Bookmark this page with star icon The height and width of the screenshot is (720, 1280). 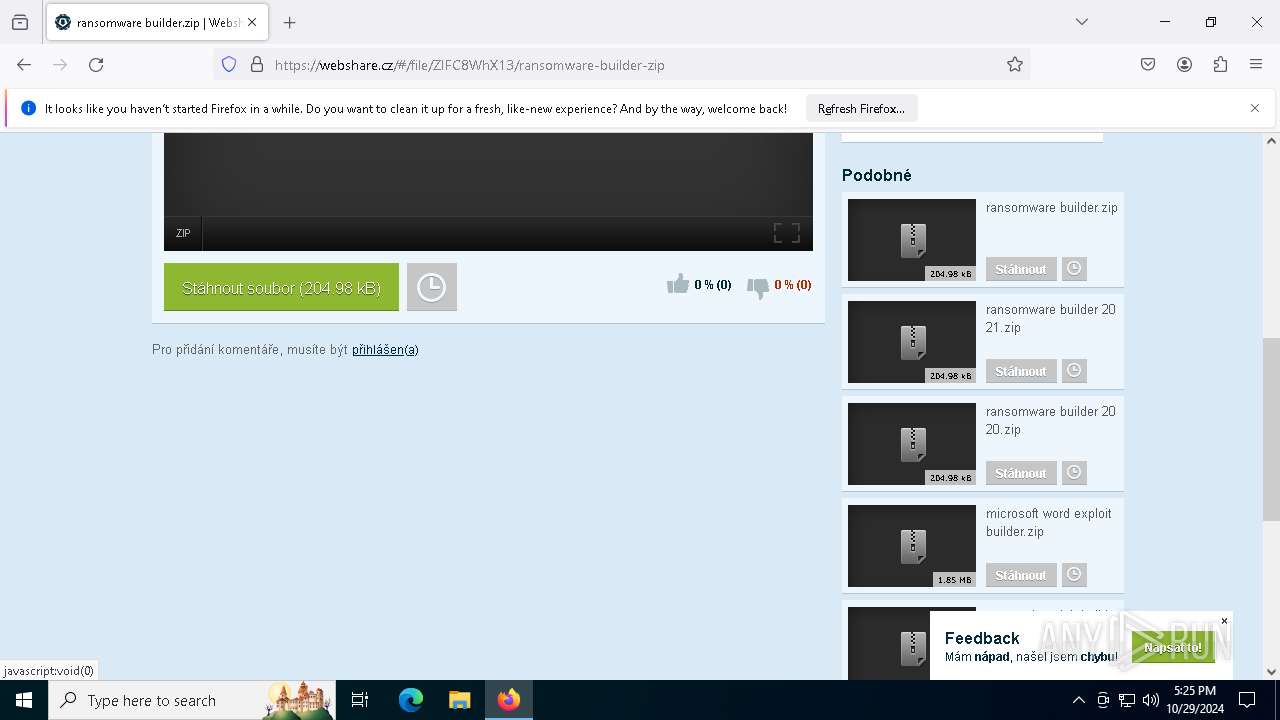pyautogui.click(x=1015, y=65)
